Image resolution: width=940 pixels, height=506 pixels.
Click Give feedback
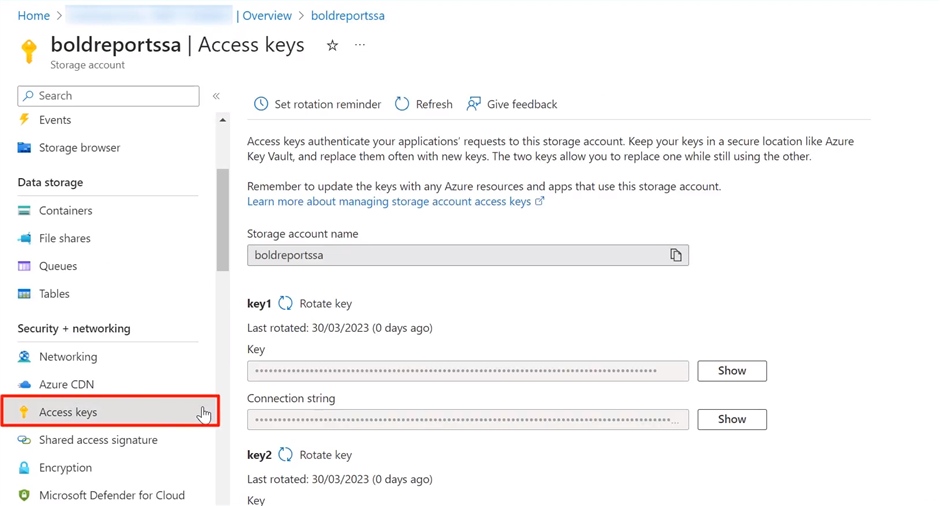pyautogui.click(x=512, y=104)
